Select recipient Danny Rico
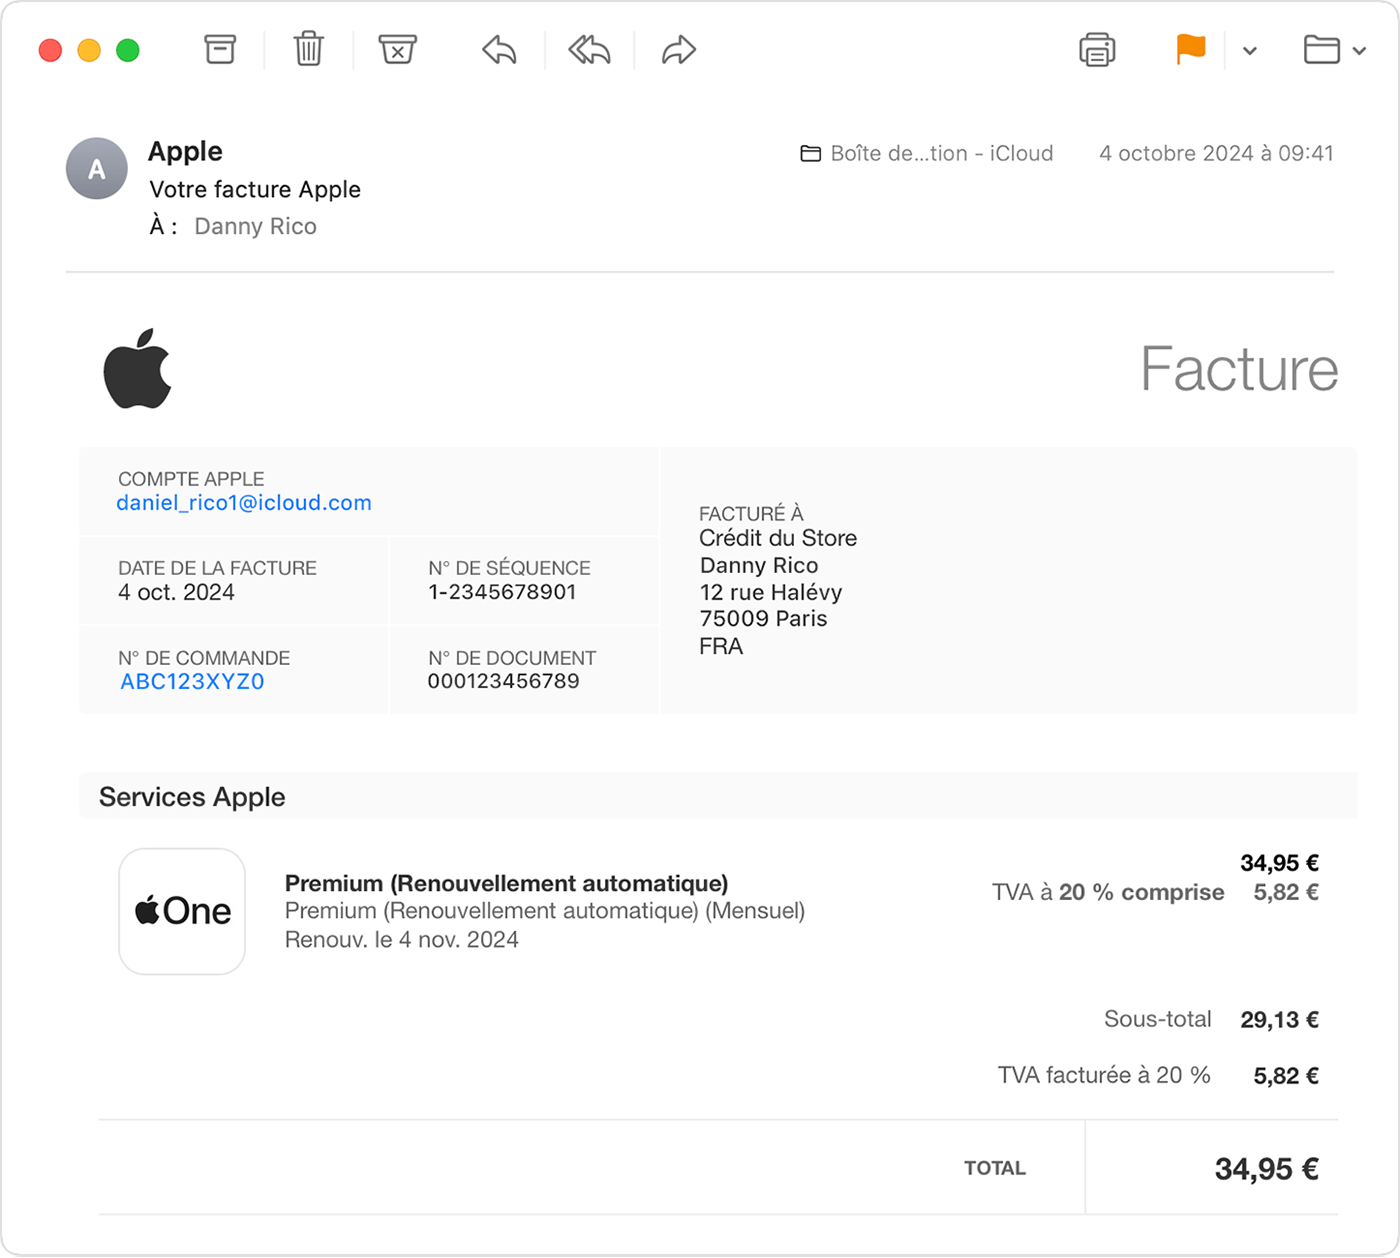 tap(254, 226)
